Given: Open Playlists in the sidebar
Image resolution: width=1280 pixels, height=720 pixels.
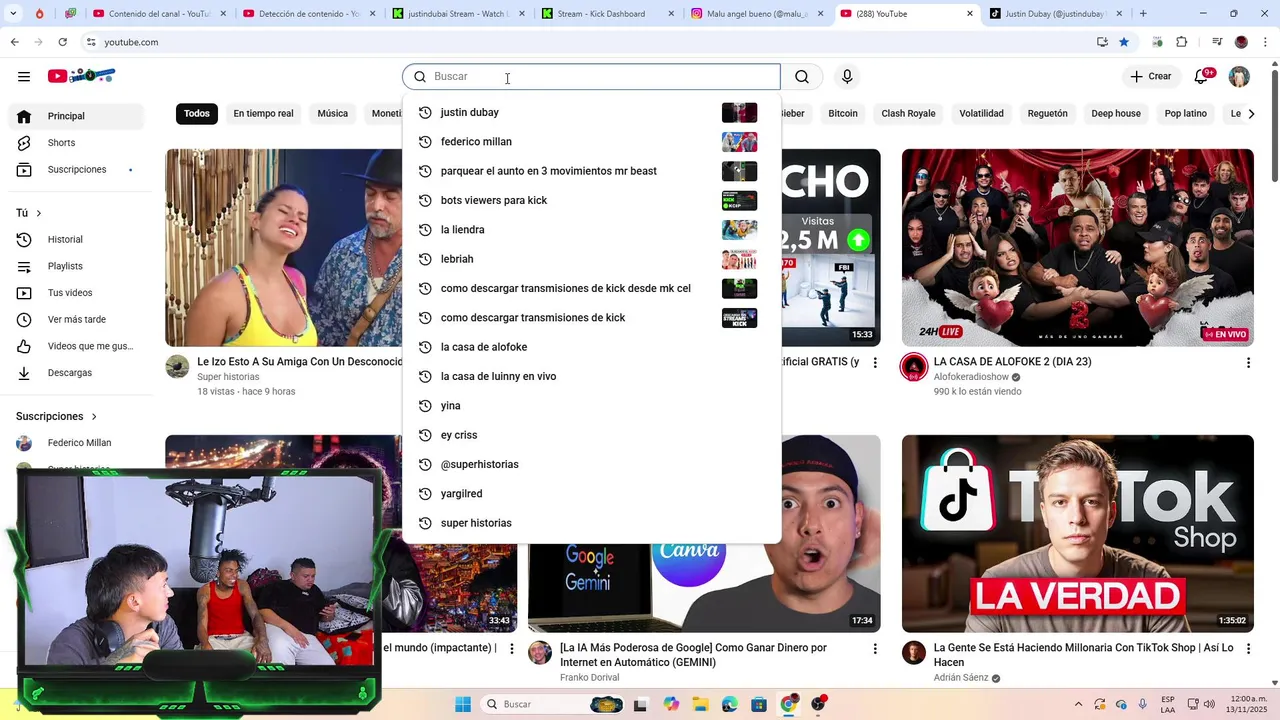Looking at the screenshot, I should point(76,266).
